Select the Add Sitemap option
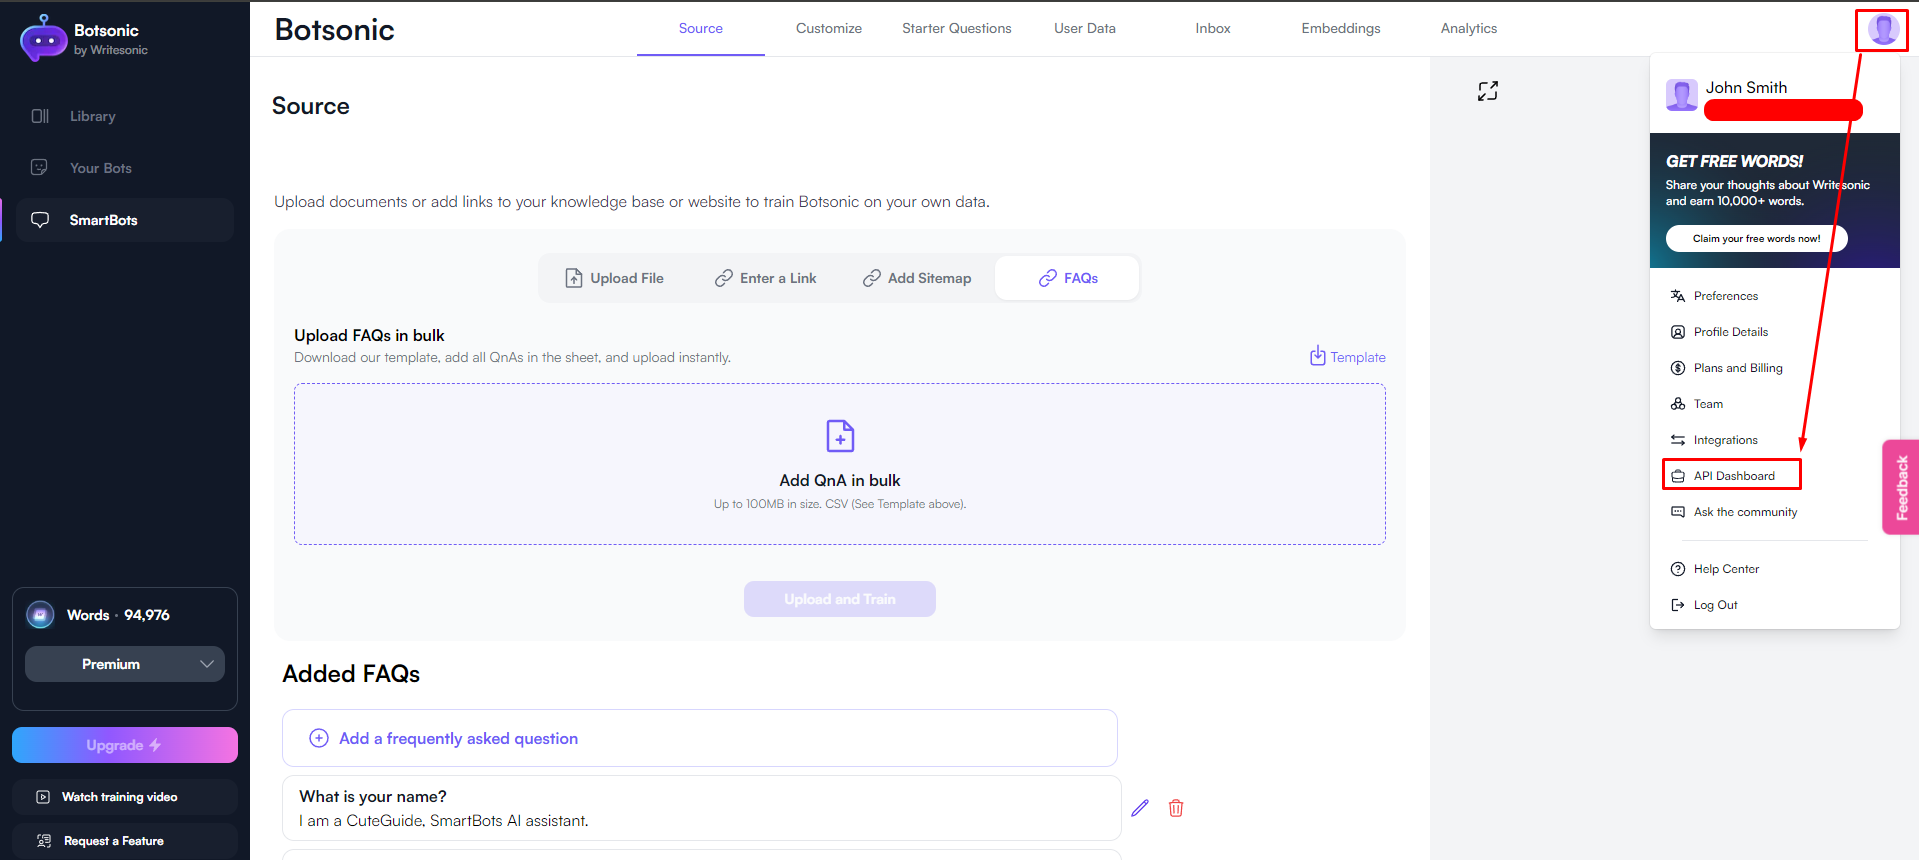Image resolution: width=1919 pixels, height=860 pixels. pyautogui.click(x=917, y=278)
